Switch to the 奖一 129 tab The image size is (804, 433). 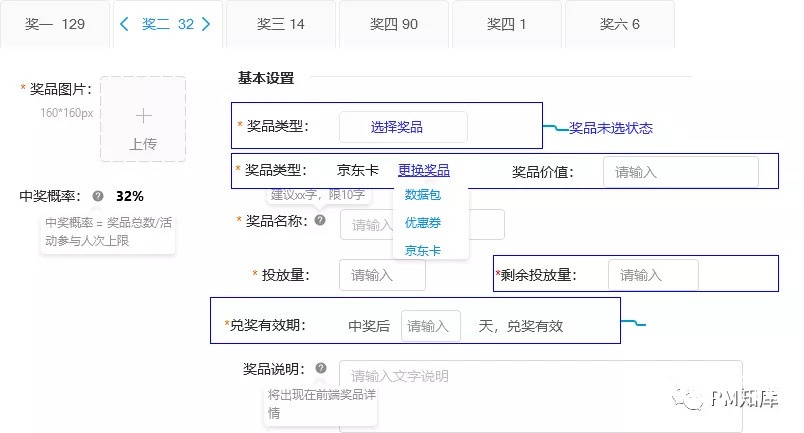[x=55, y=24]
